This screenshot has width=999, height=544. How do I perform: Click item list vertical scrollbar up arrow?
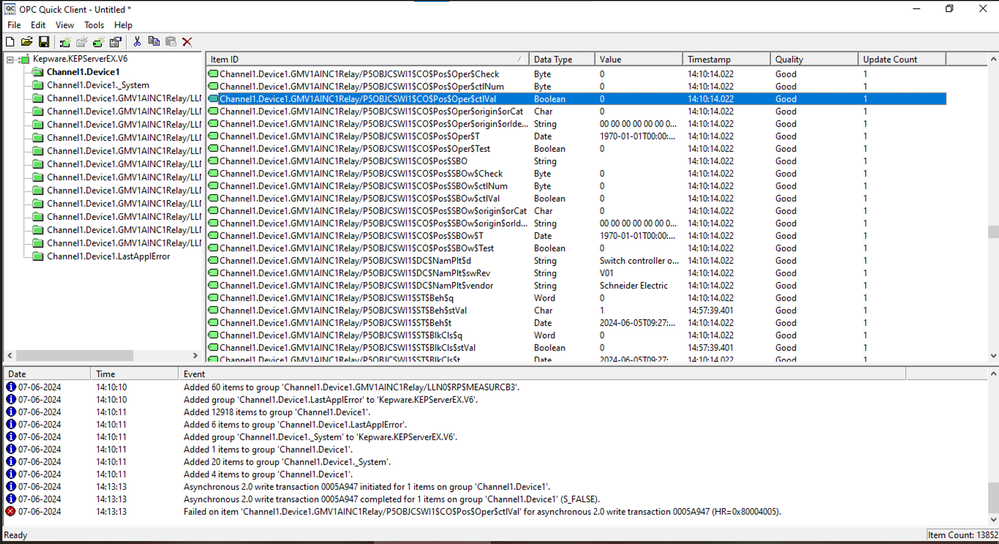[x=993, y=59]
